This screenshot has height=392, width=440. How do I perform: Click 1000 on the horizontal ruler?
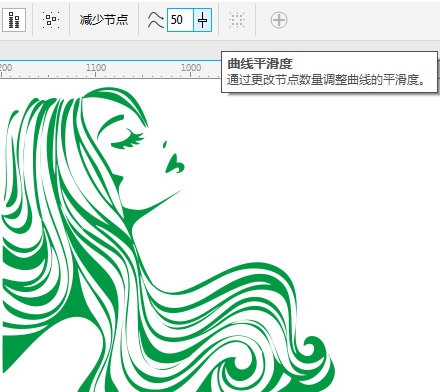pos(191,68)
